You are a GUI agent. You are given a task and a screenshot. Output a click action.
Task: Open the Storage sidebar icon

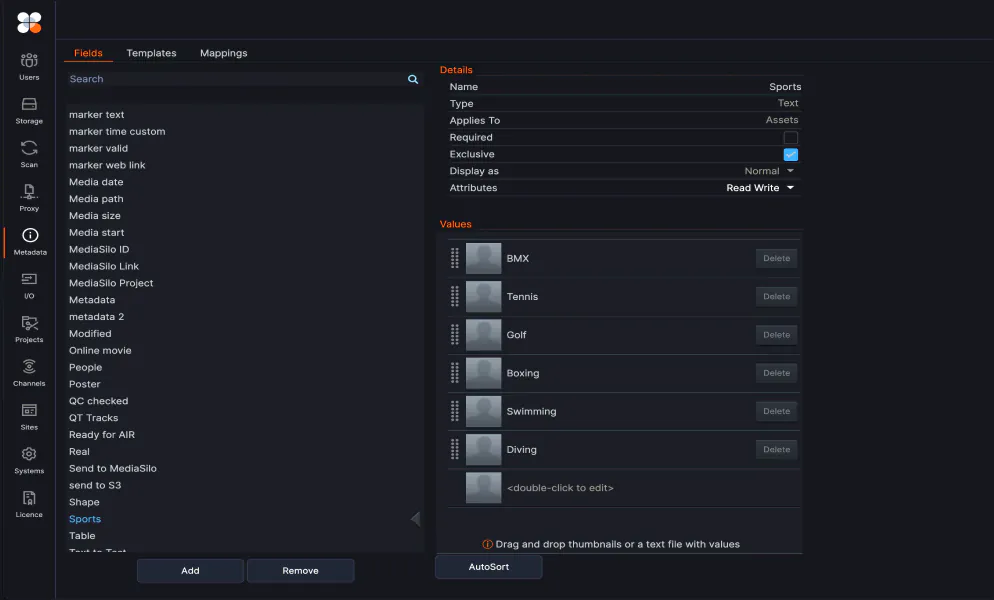click(x=29, y=110)
